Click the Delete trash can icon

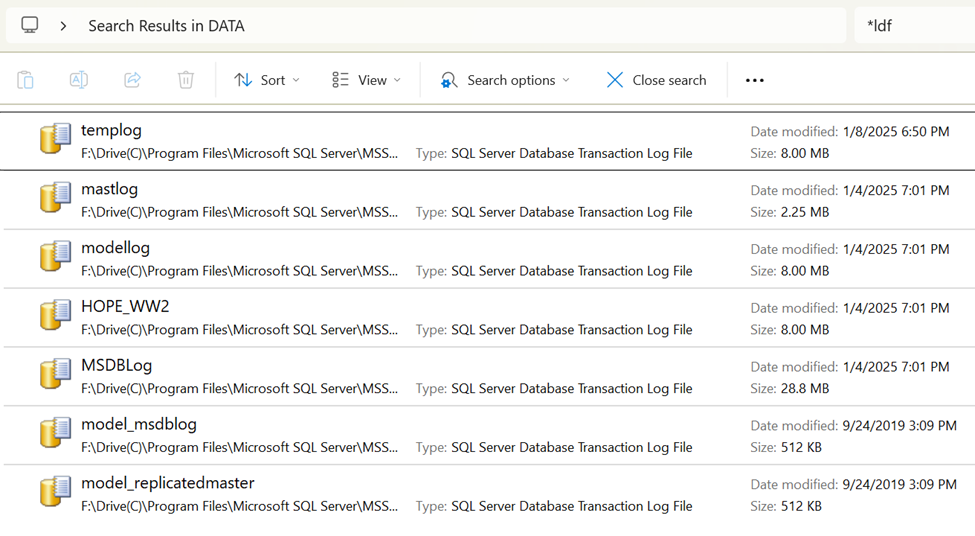coord(186,80)
